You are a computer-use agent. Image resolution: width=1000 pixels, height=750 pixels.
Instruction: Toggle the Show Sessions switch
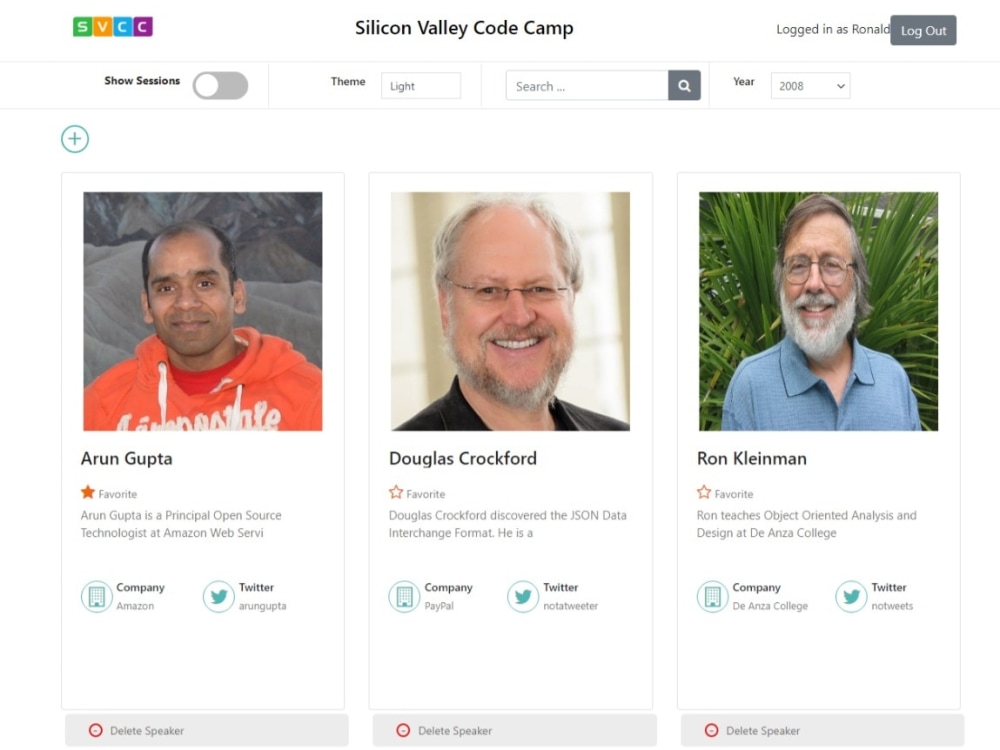pyautogui.click(x=221, y=85)
